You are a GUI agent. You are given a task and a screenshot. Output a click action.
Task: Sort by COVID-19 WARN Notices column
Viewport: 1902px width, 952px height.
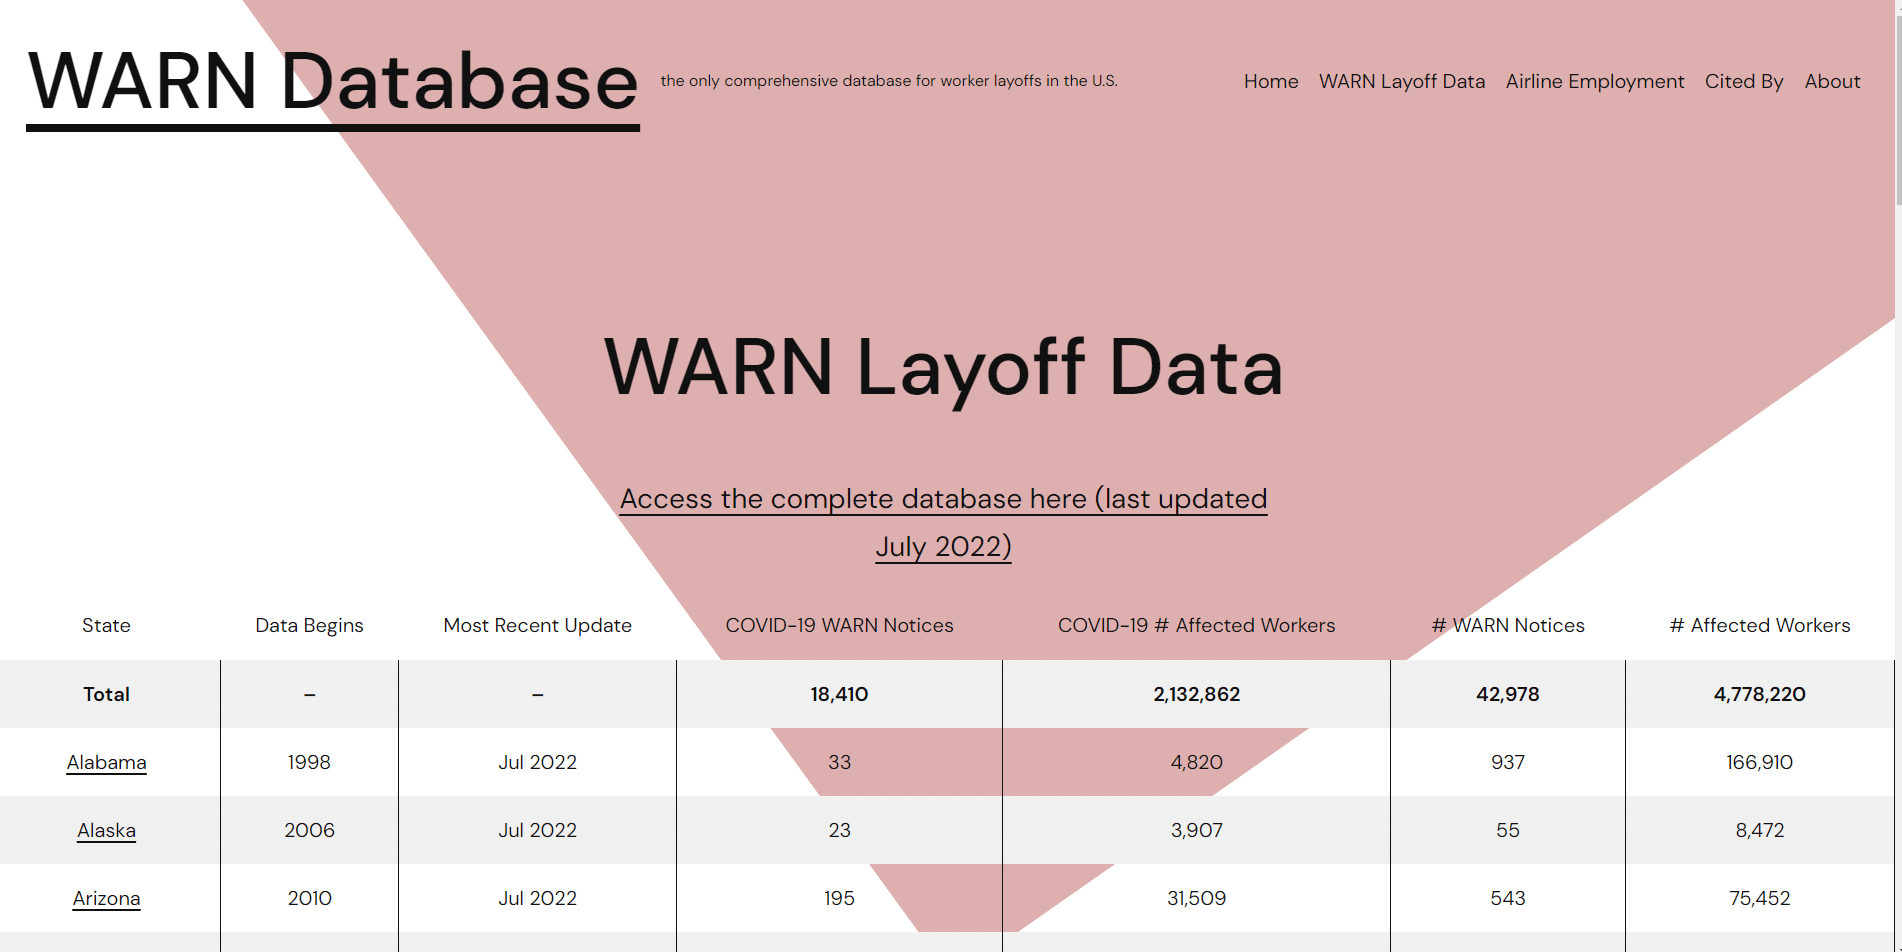click(x=839, y=625)
